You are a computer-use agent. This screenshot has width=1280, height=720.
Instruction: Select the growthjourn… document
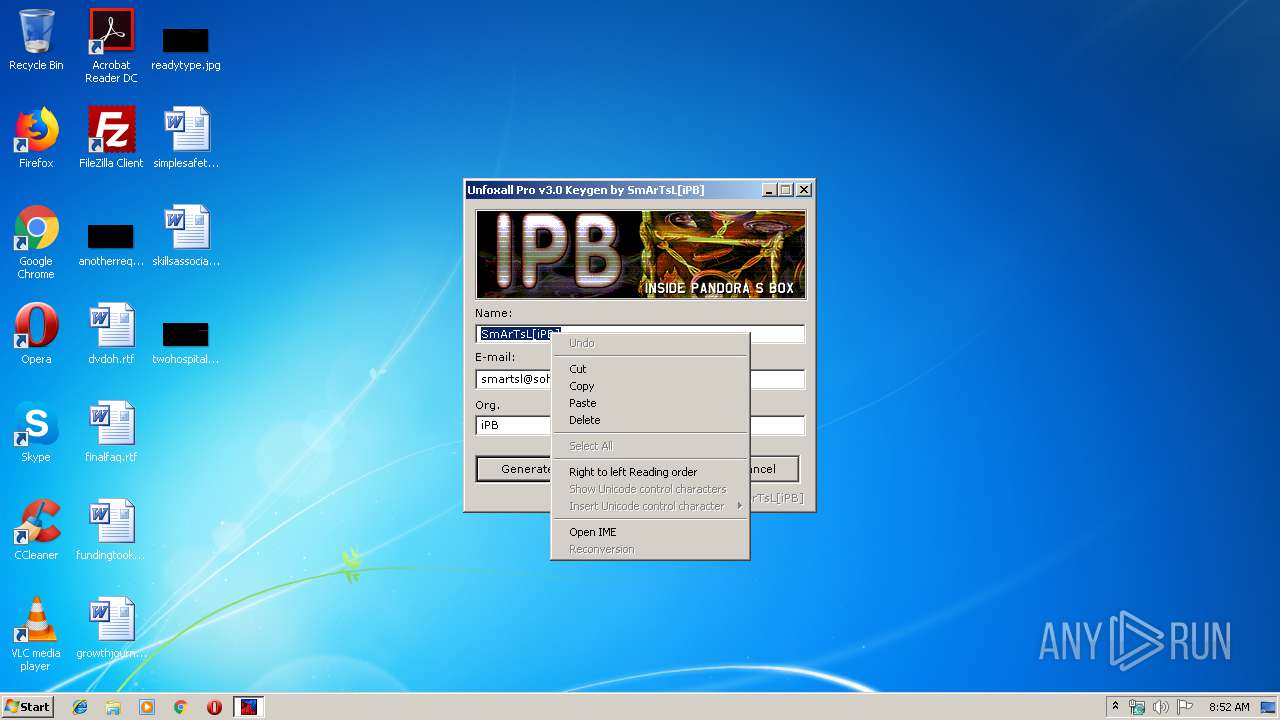[111, 628]
